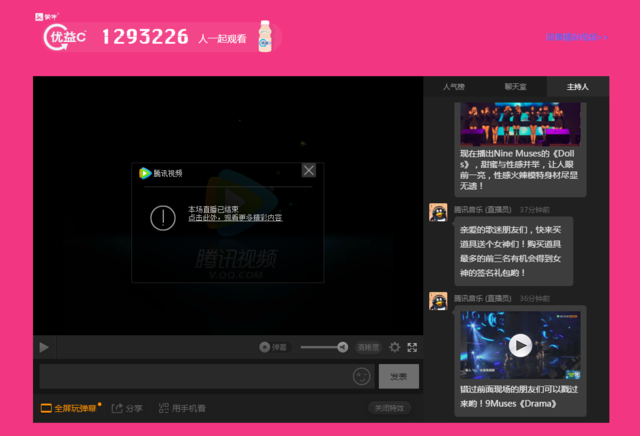Click link 点击此处,观看更多精彩内容
Viewport: 640px width, 436px height.
[235, 218]
